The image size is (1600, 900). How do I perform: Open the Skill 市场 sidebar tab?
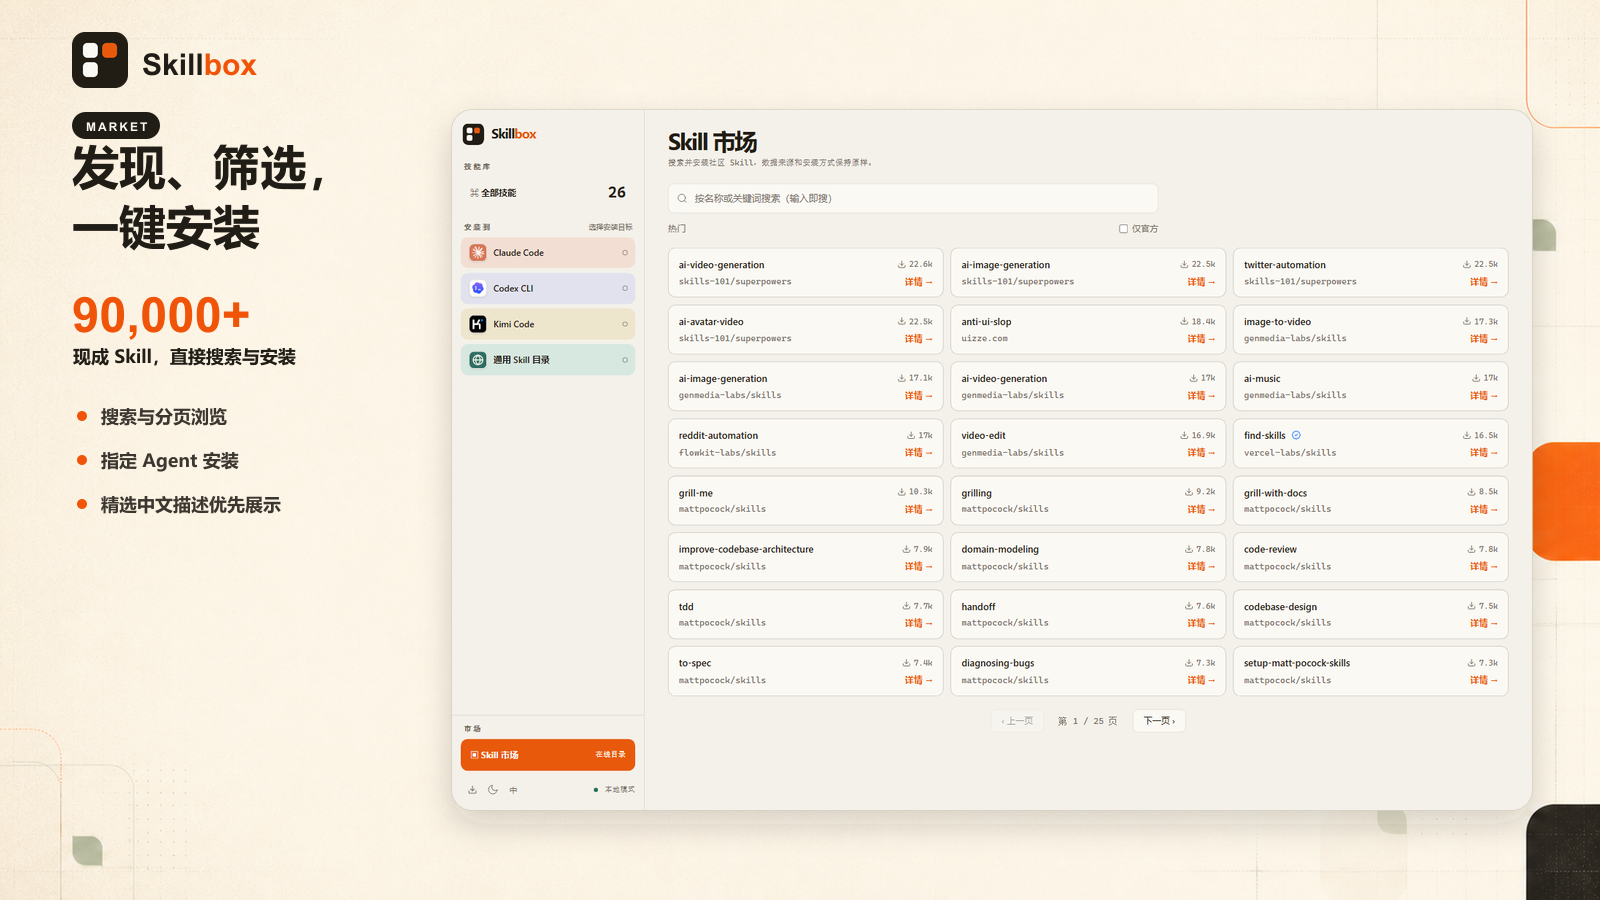pyautogui.click(x=548, y=755)
